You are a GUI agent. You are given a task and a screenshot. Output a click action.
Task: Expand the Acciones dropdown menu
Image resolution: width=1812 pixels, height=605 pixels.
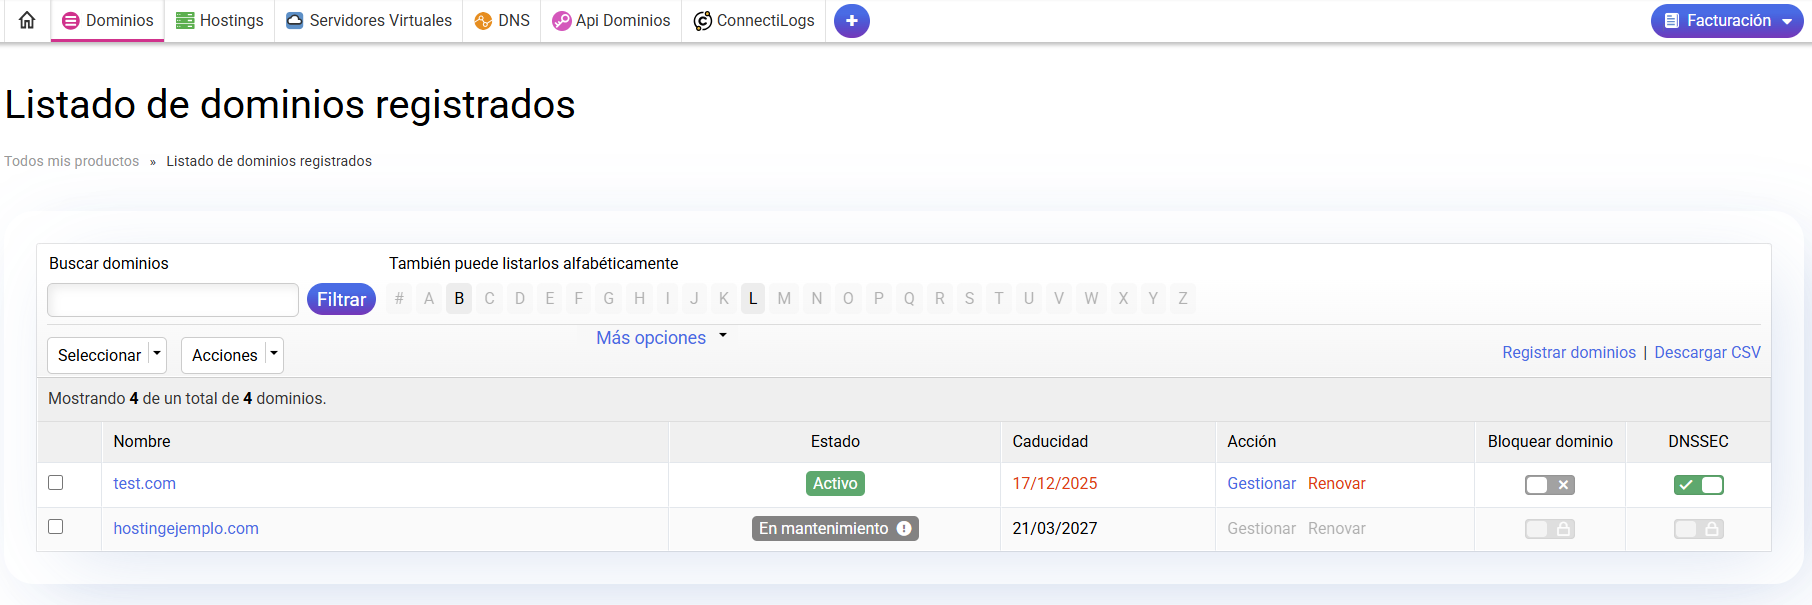pos(232,355)
